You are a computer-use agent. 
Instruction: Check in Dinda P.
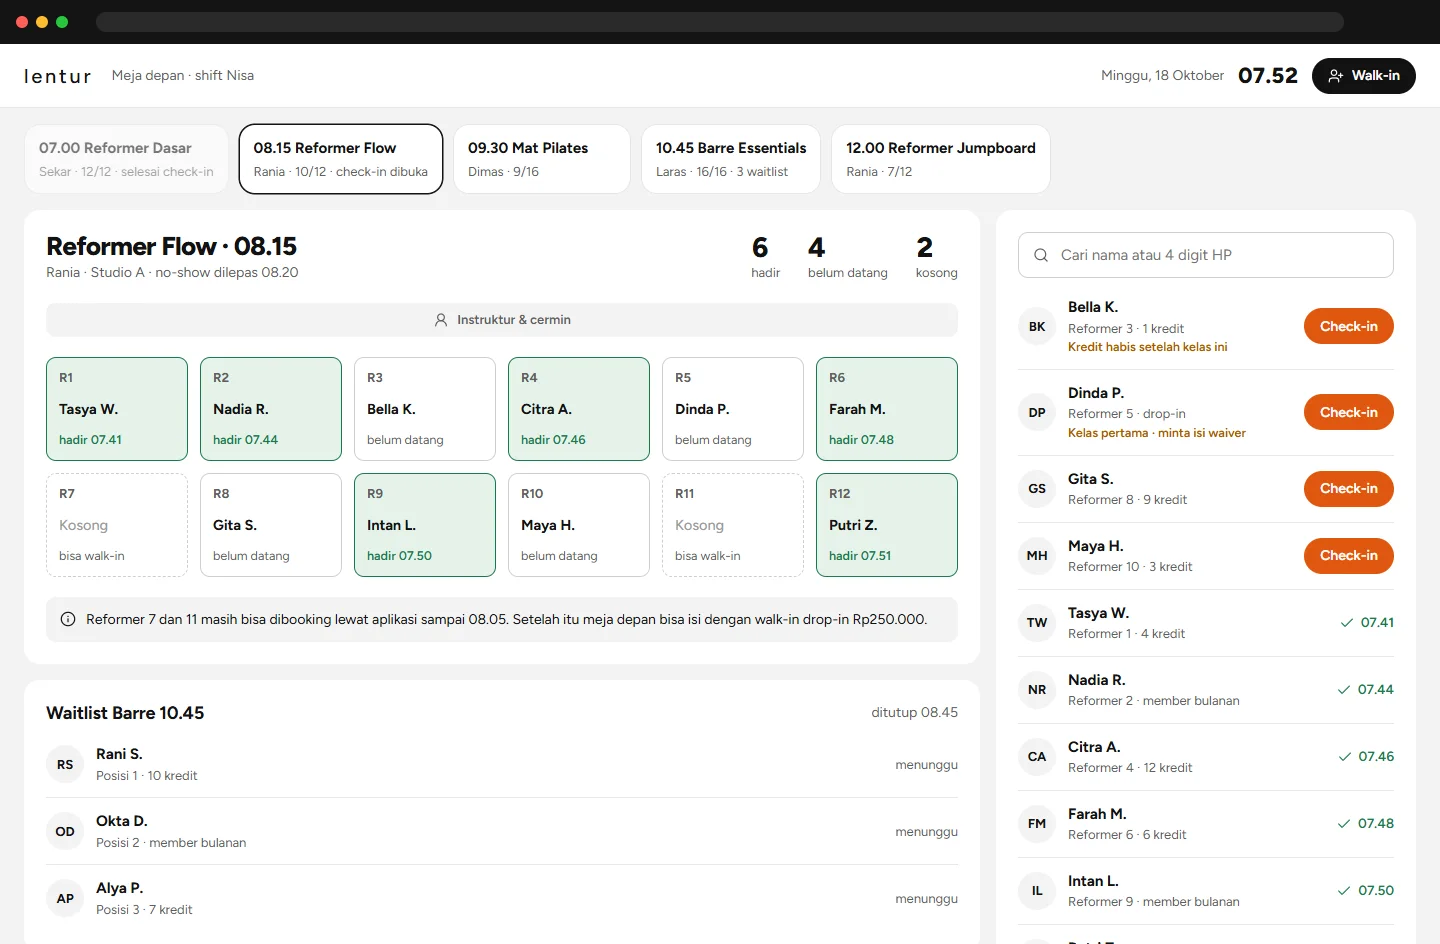(1349, 412)
